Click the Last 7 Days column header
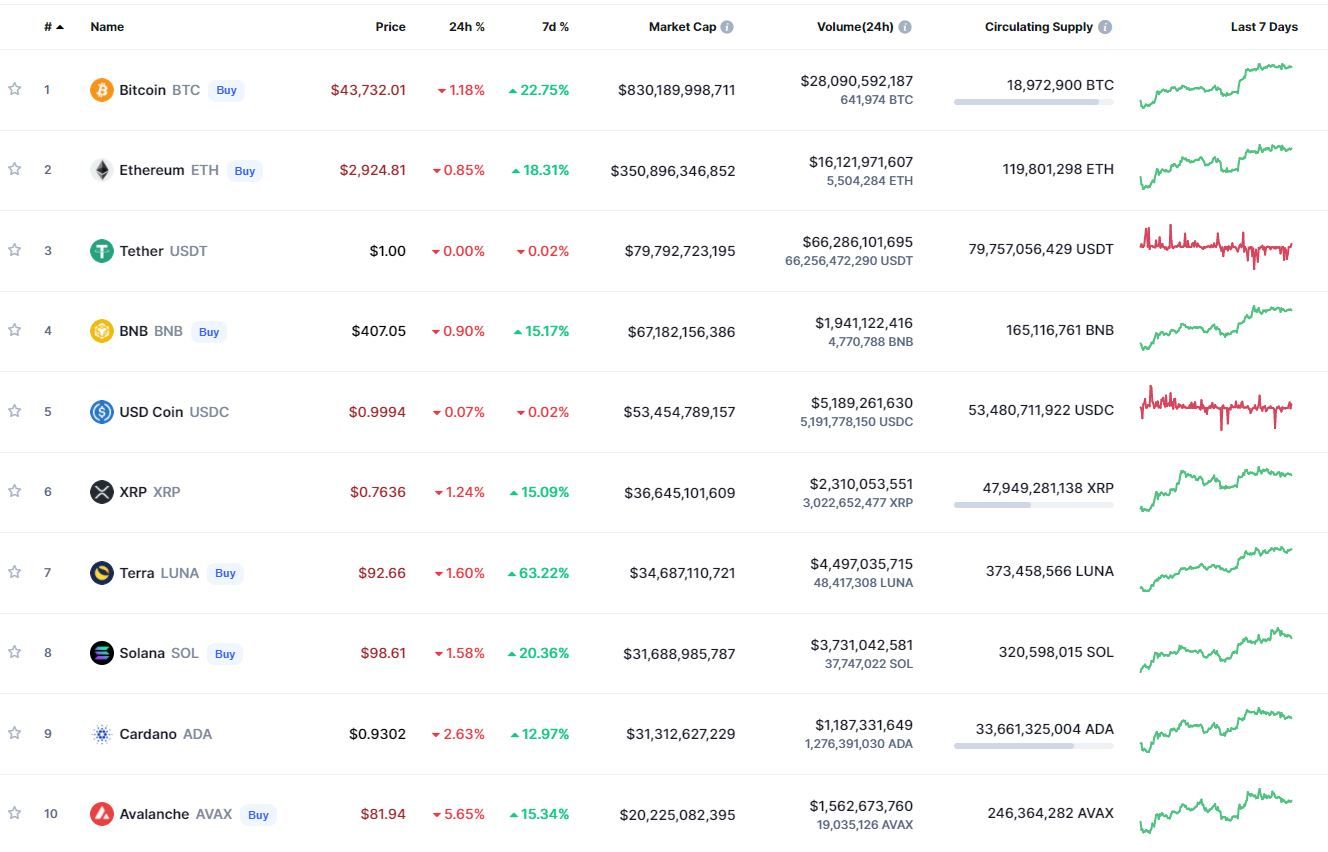 click(x=1264, y=27)
